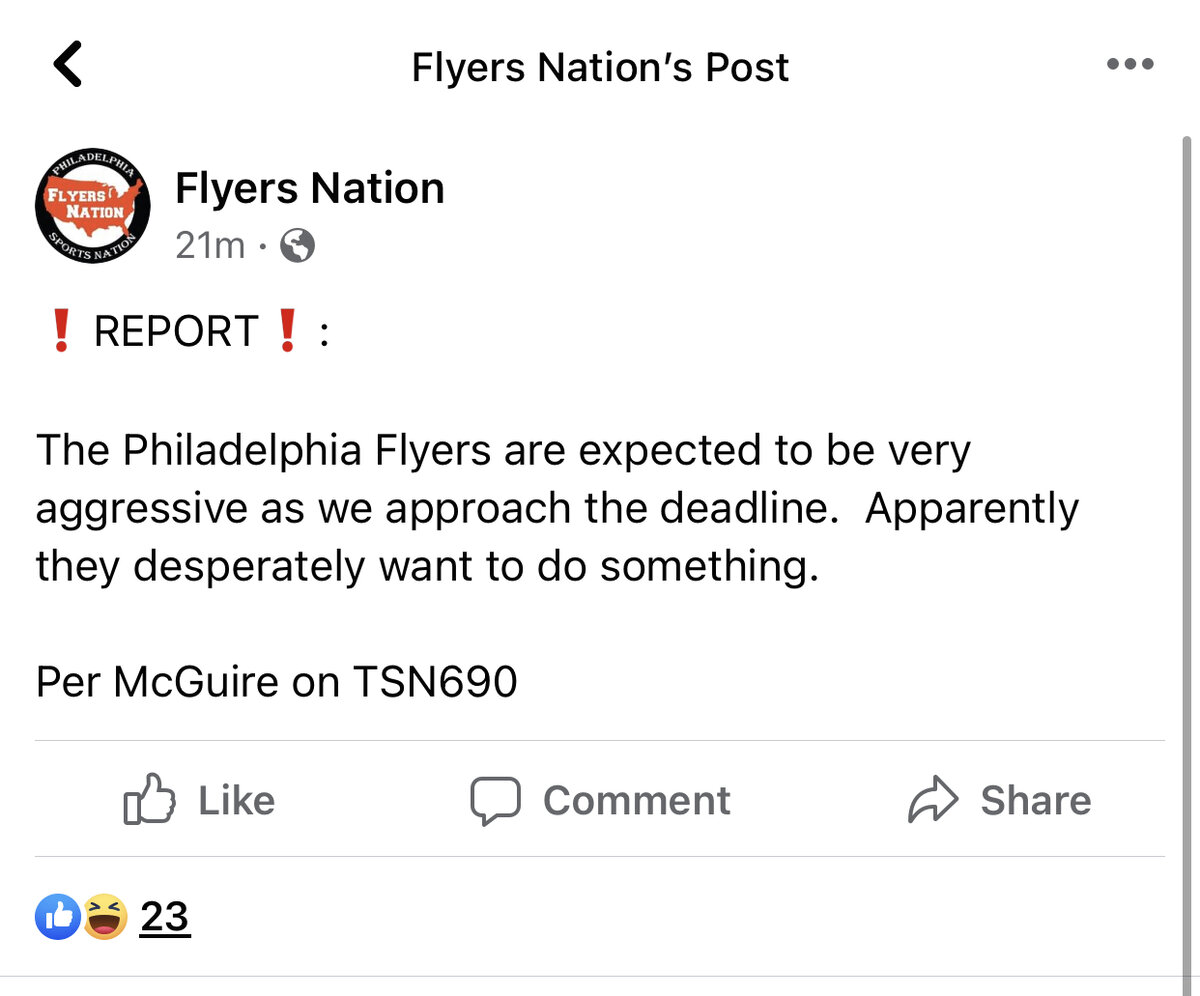View the 23 reactions count
1200x996 pixels.
(165, 916)
